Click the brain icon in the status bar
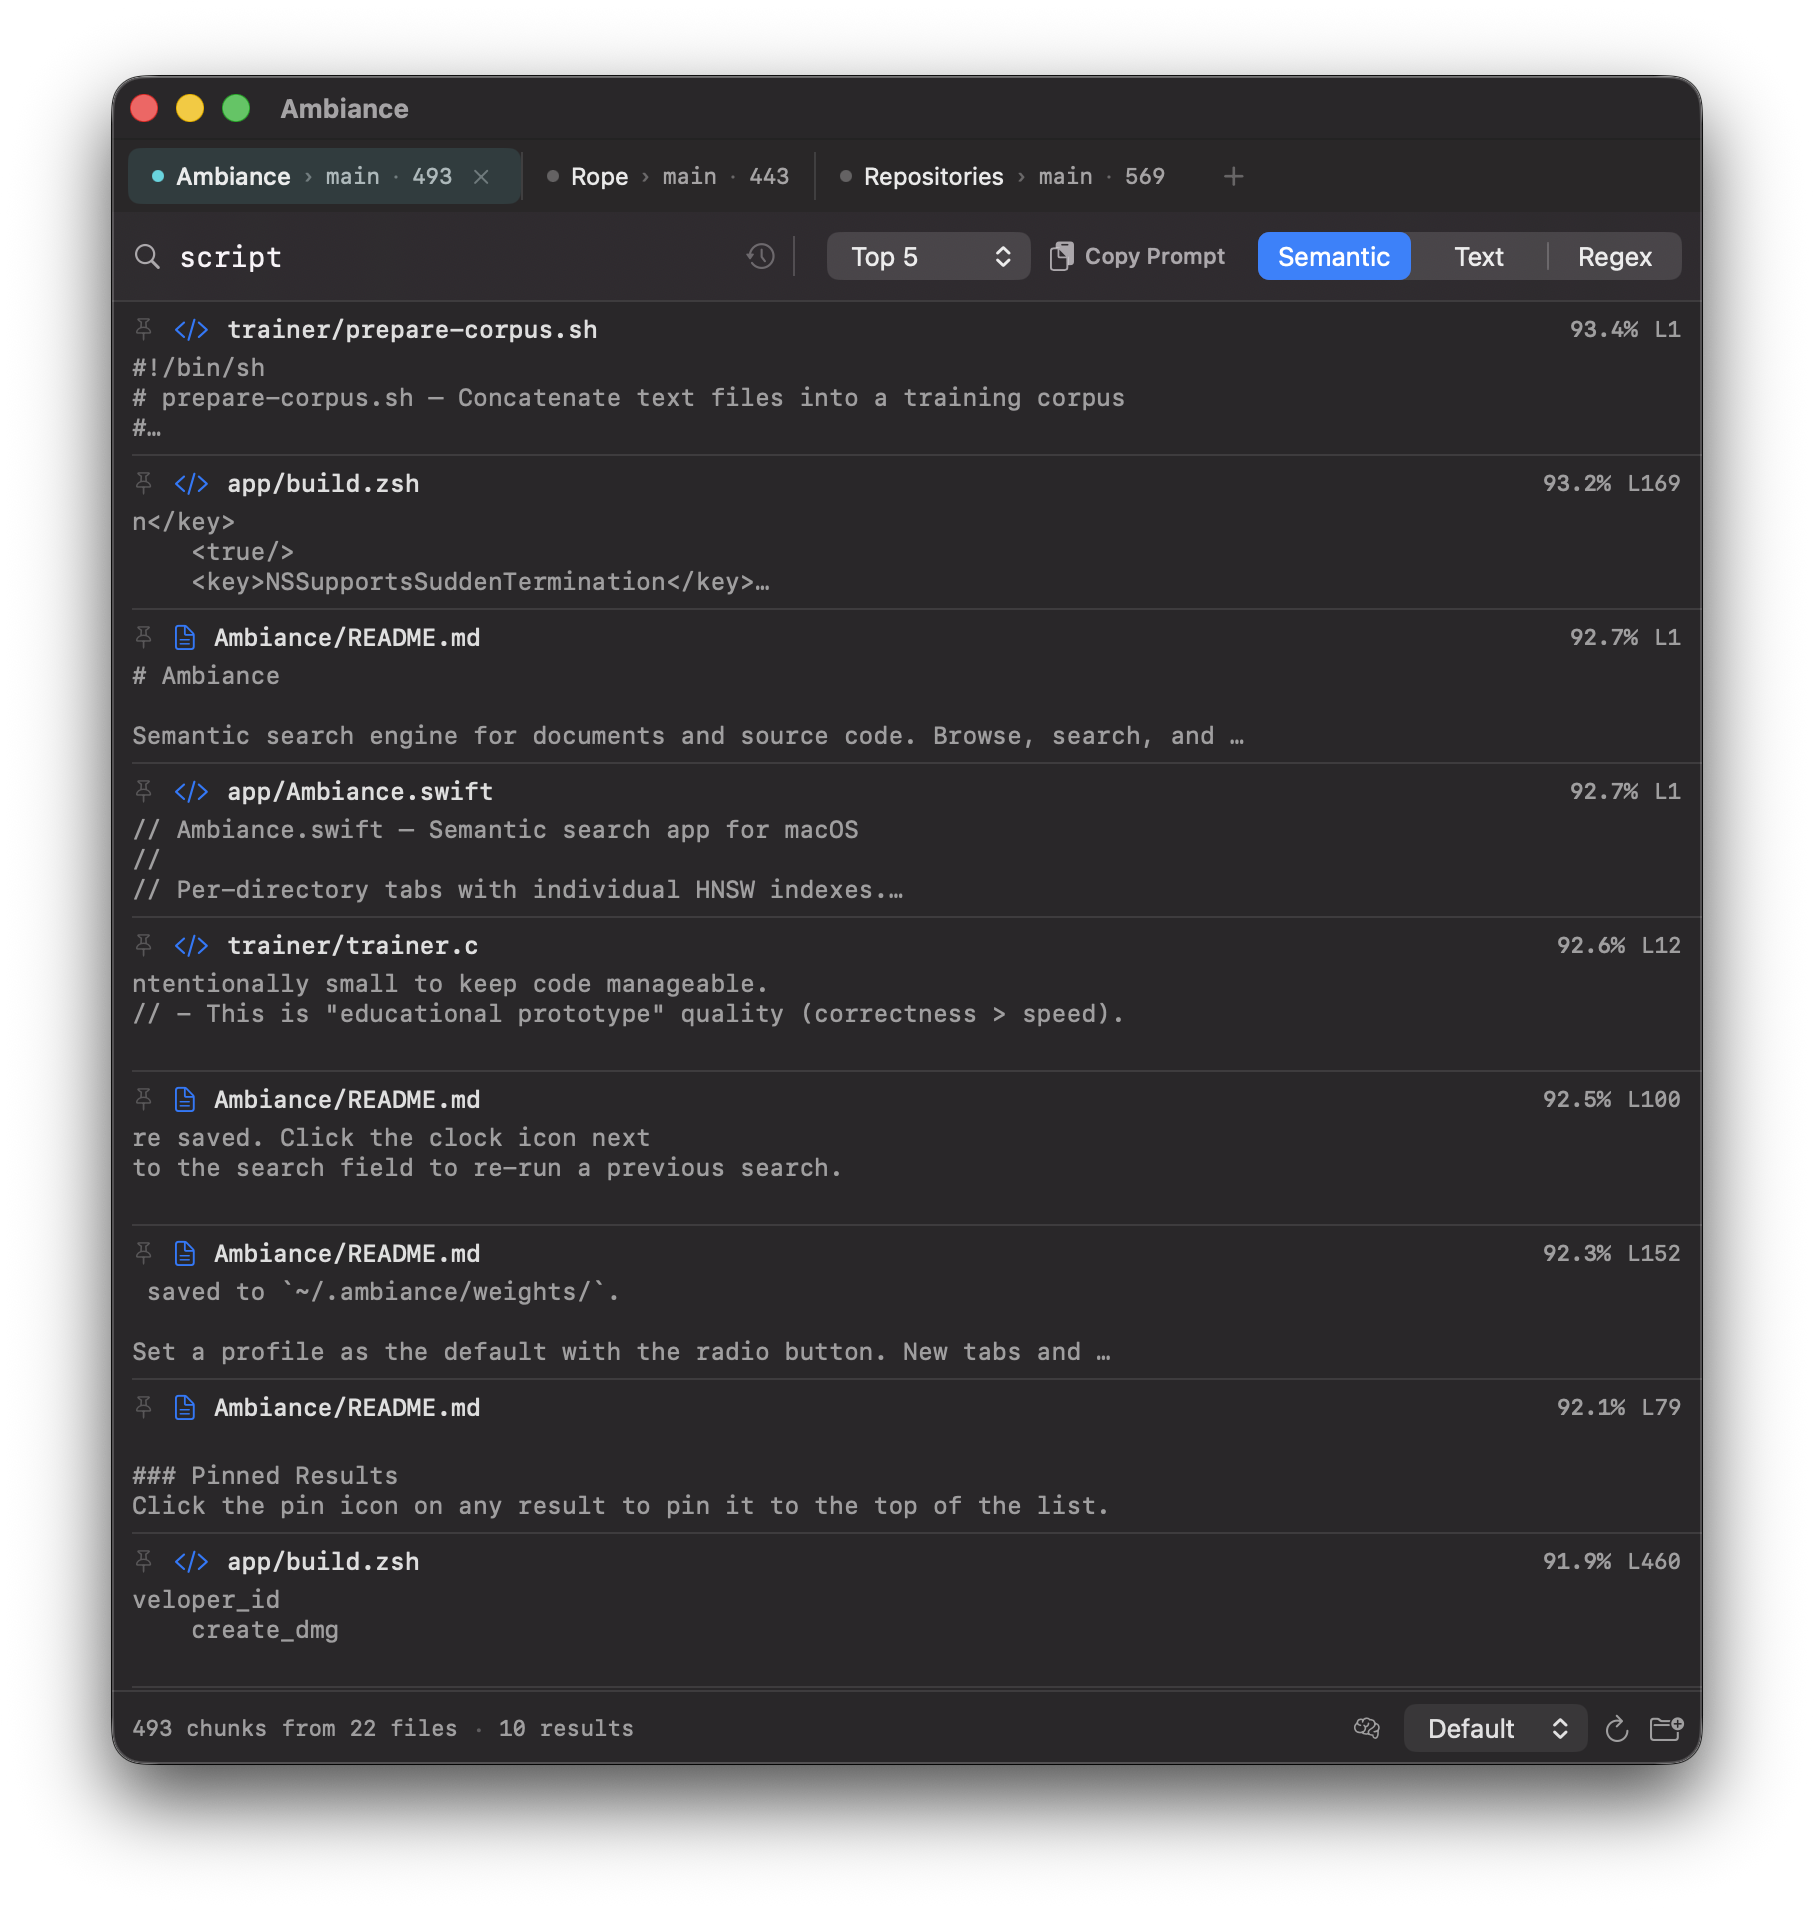1814x1912 pixels. 1366,1728
